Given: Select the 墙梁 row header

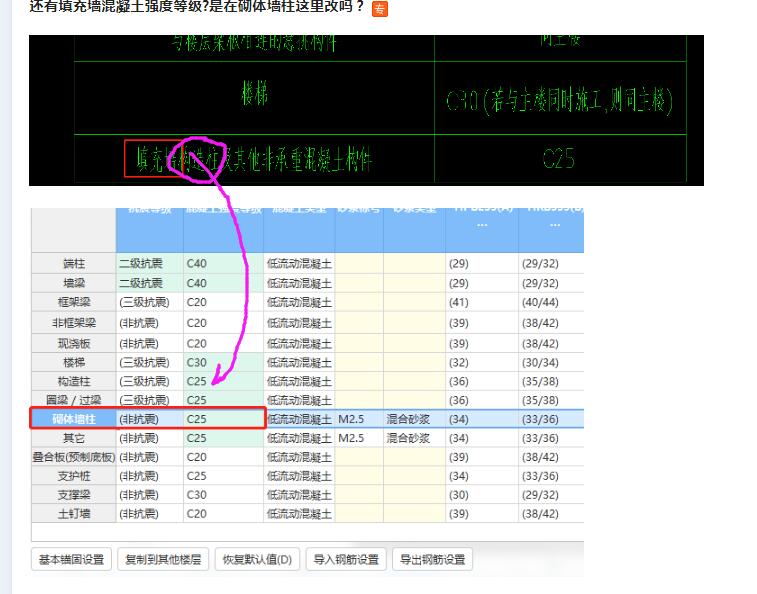Looking at the screenshot, I should pyautogui.click(x=74, y=283).
